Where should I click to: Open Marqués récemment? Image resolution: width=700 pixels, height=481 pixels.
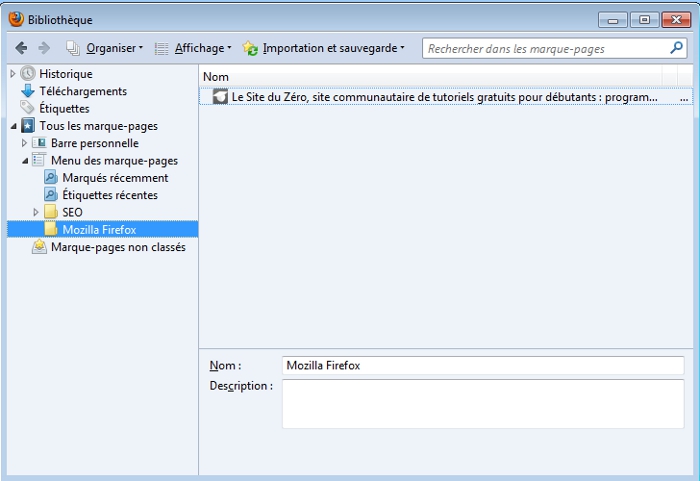point(115,178)
